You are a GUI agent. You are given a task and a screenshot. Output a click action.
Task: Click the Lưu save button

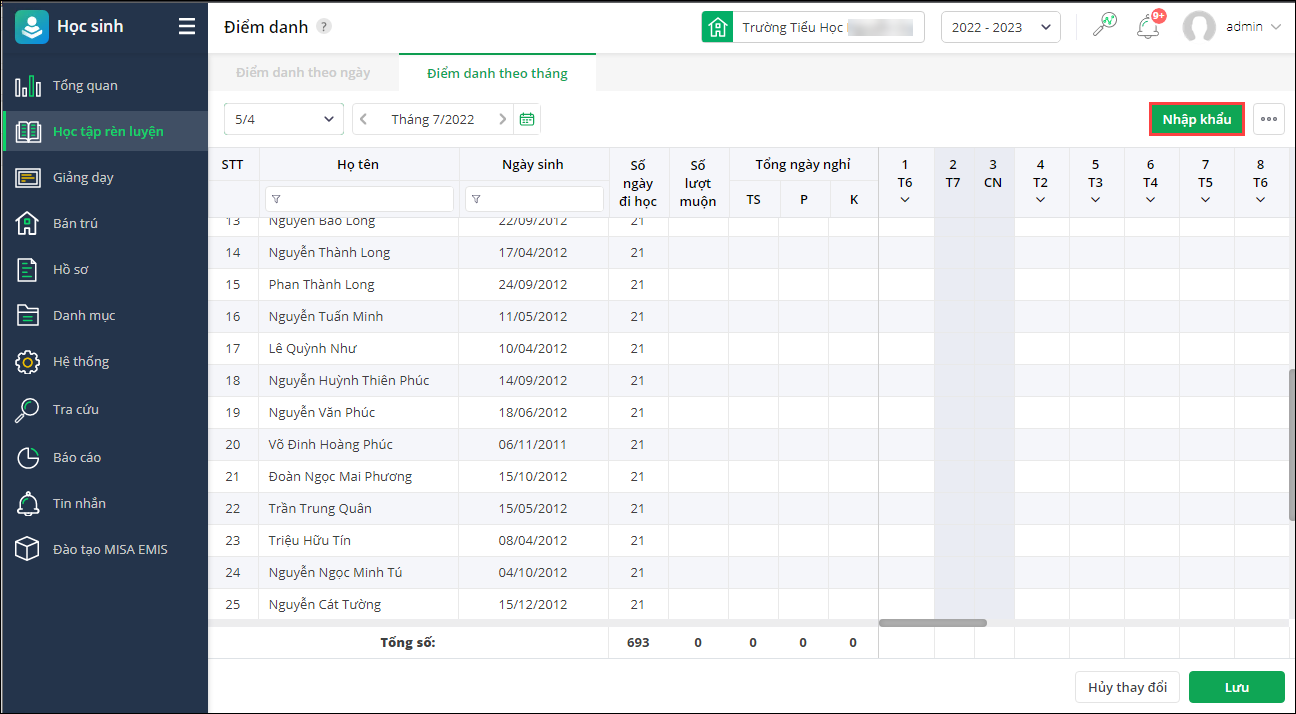pos(1236,687)
